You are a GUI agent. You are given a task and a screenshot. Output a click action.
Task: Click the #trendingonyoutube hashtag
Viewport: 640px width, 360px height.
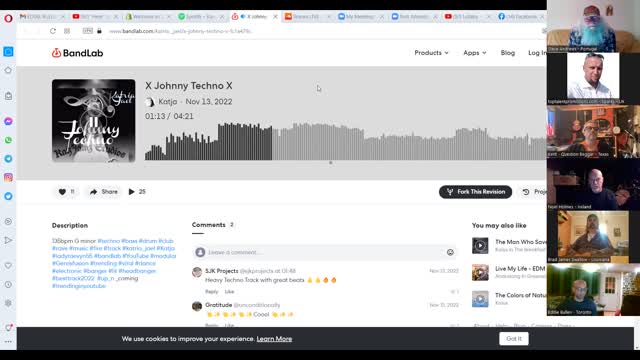pyautogui.click(x=79, y=286)
